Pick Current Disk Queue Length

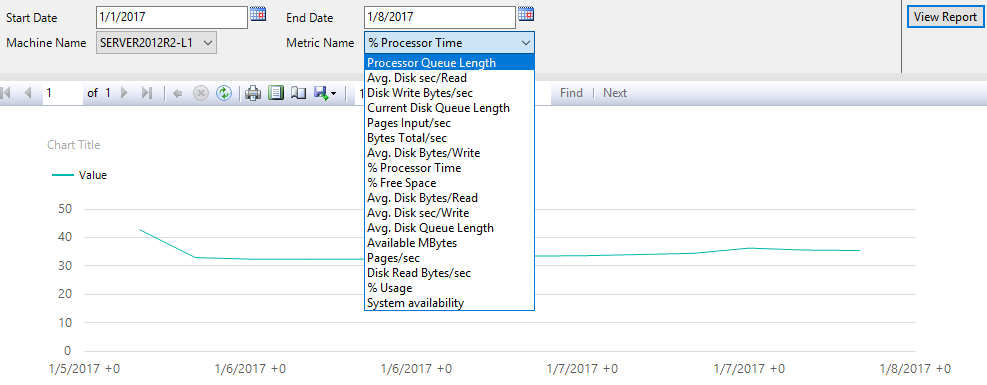[x=449, y=108]
